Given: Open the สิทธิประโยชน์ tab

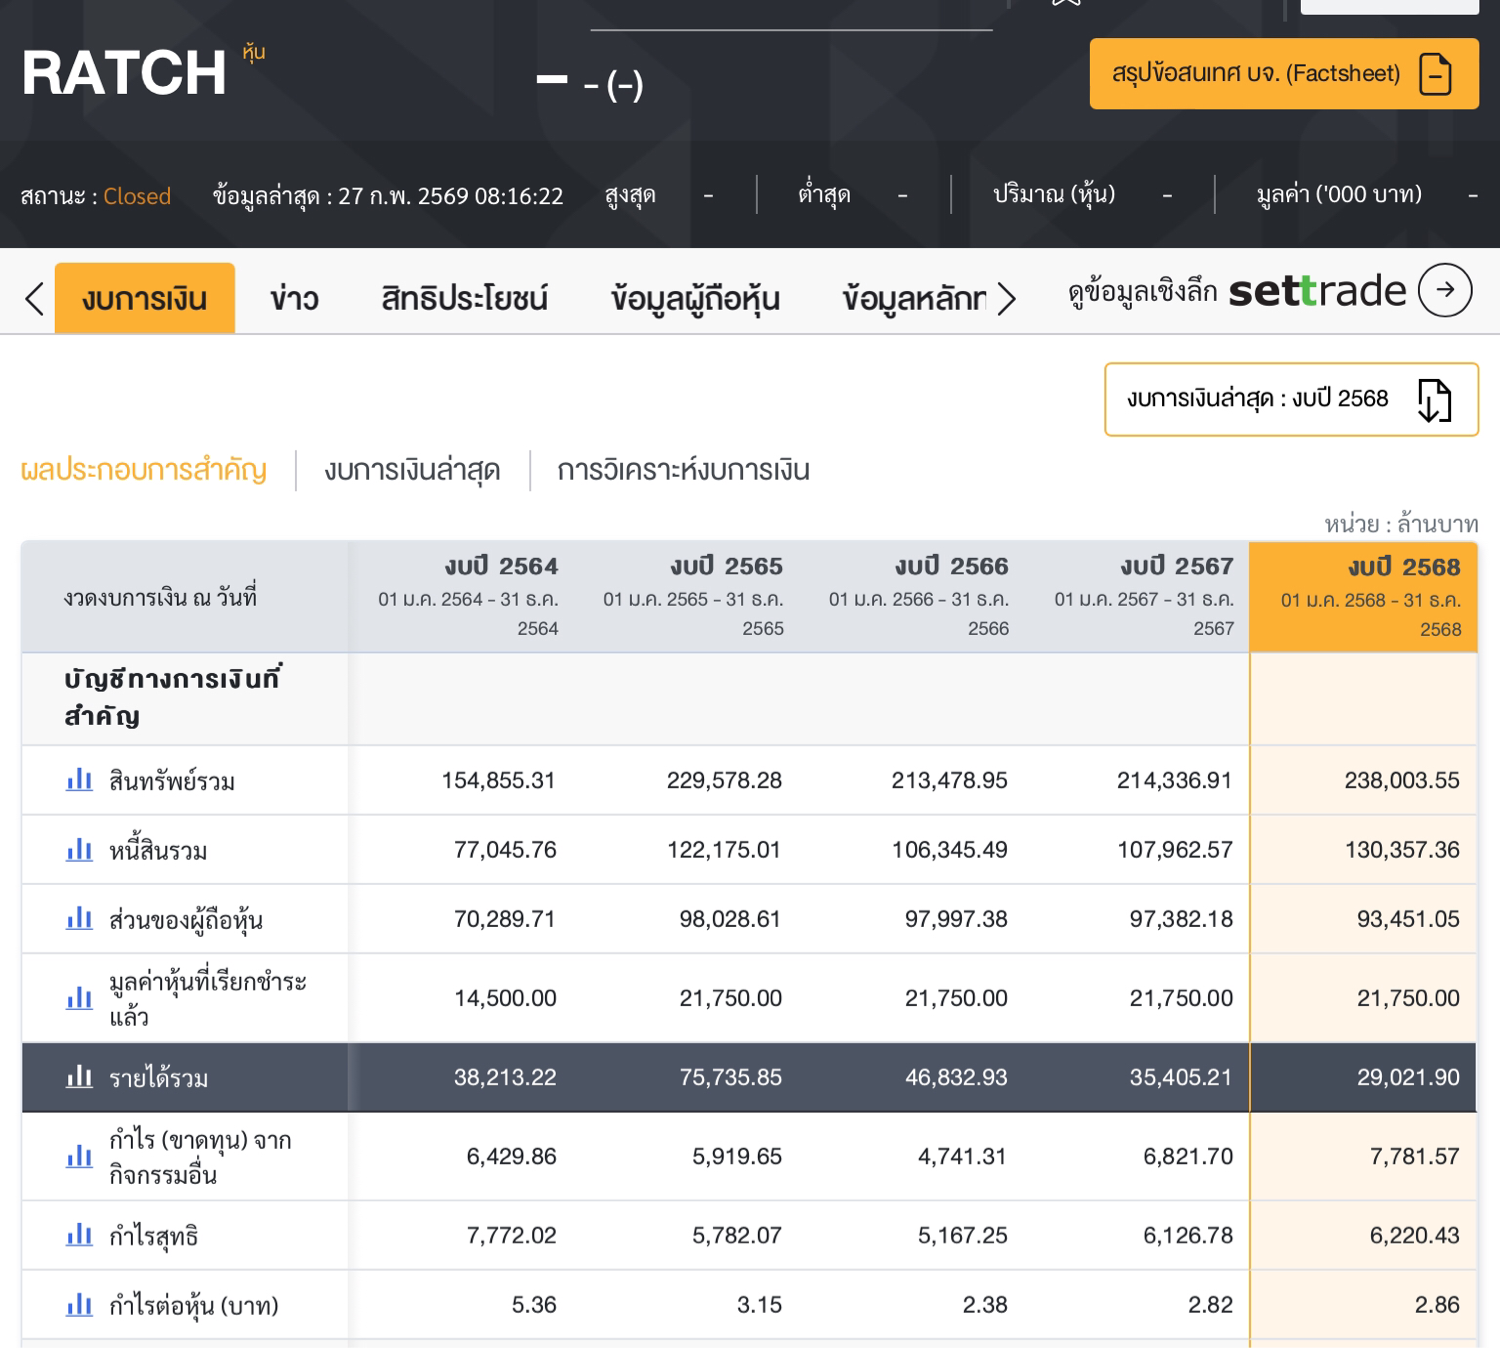Looking at the screenshot, I should pos(465,298).
